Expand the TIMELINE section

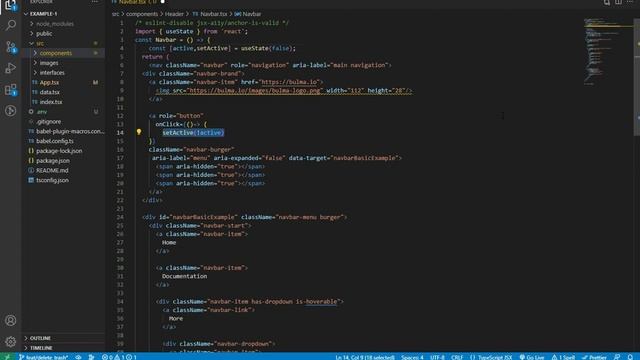tap(63, 348)
